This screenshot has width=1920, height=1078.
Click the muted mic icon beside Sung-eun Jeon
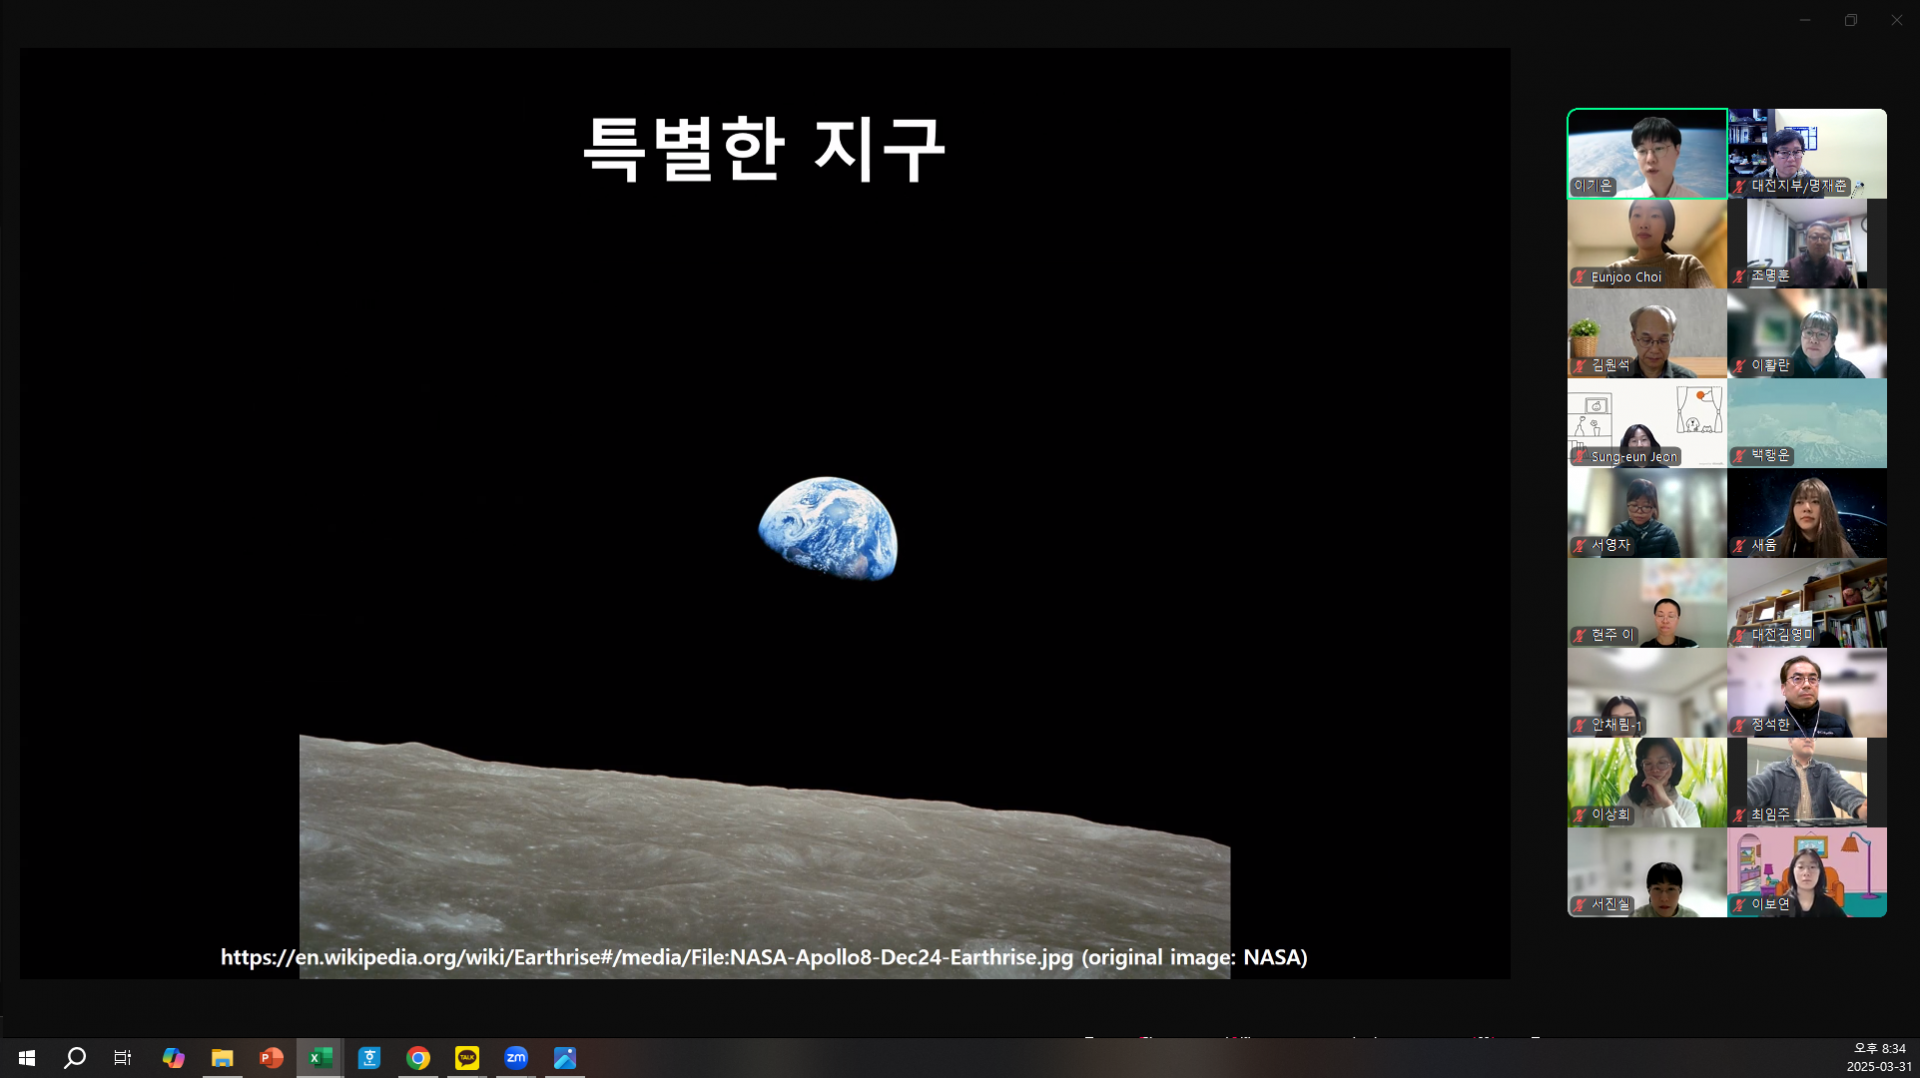1580,457
